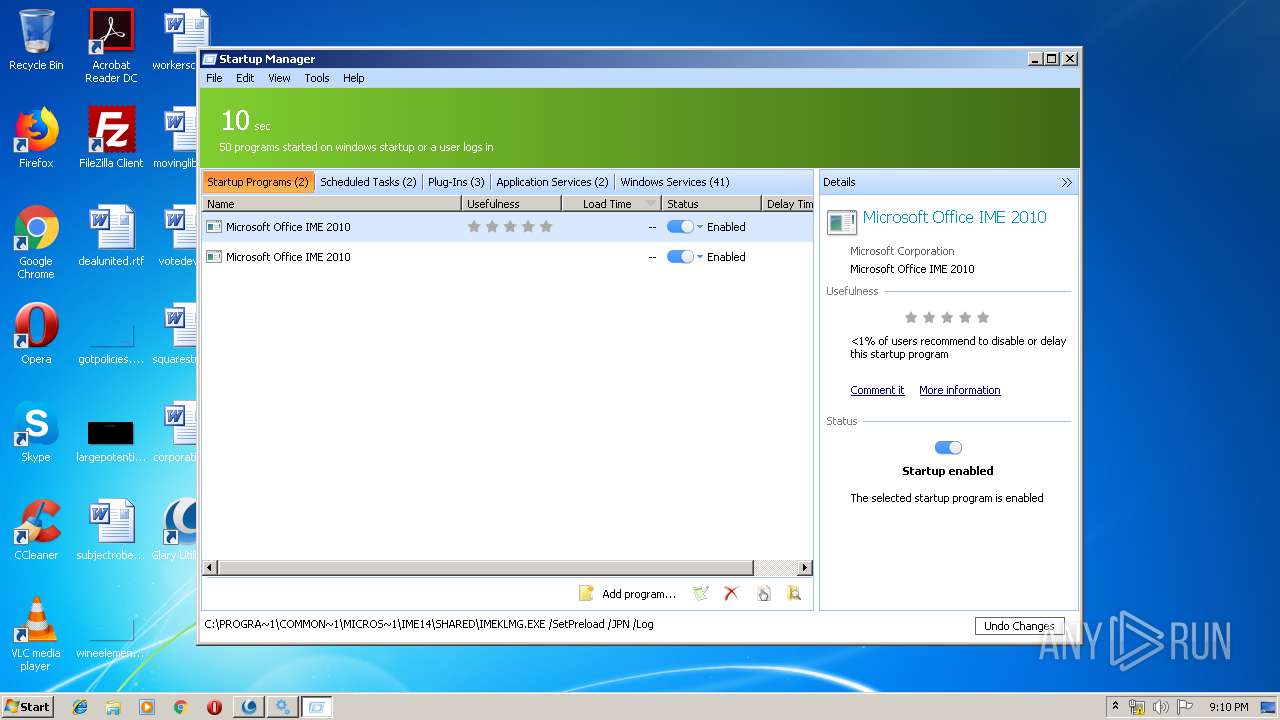1280x720 pixels.
Task: Click Load Time column sort arrow
Action: point(651,204)
